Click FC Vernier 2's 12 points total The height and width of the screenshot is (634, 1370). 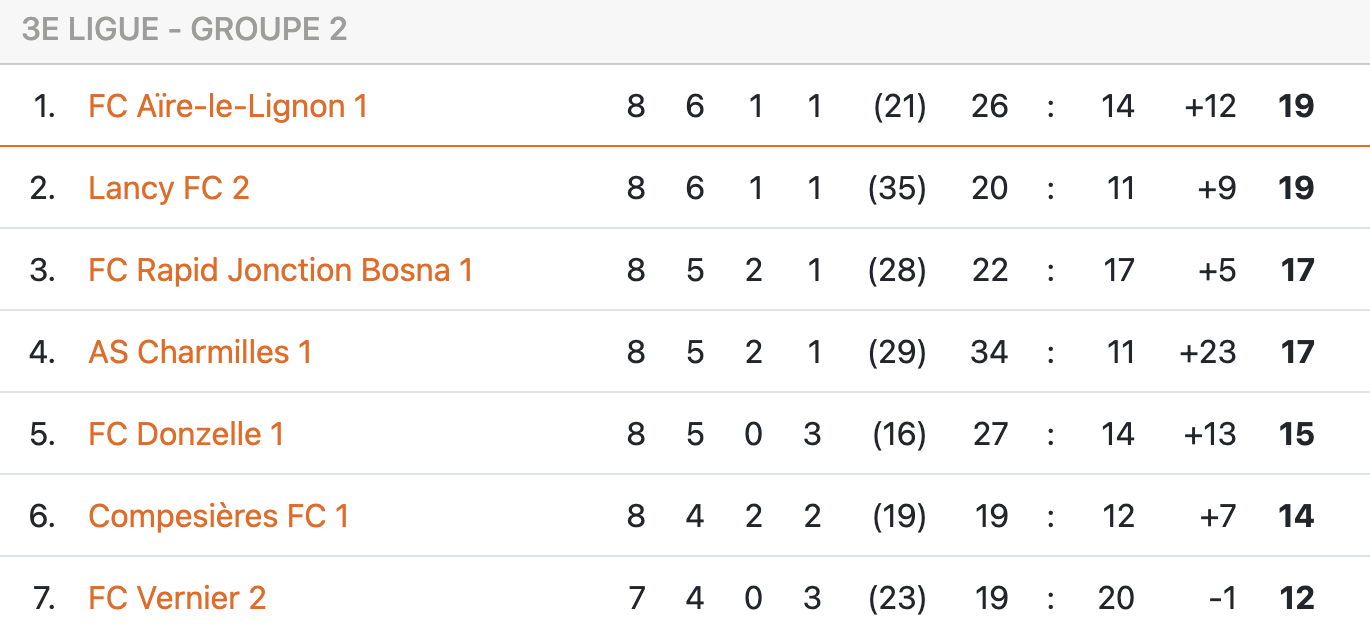pos(1296,598)
